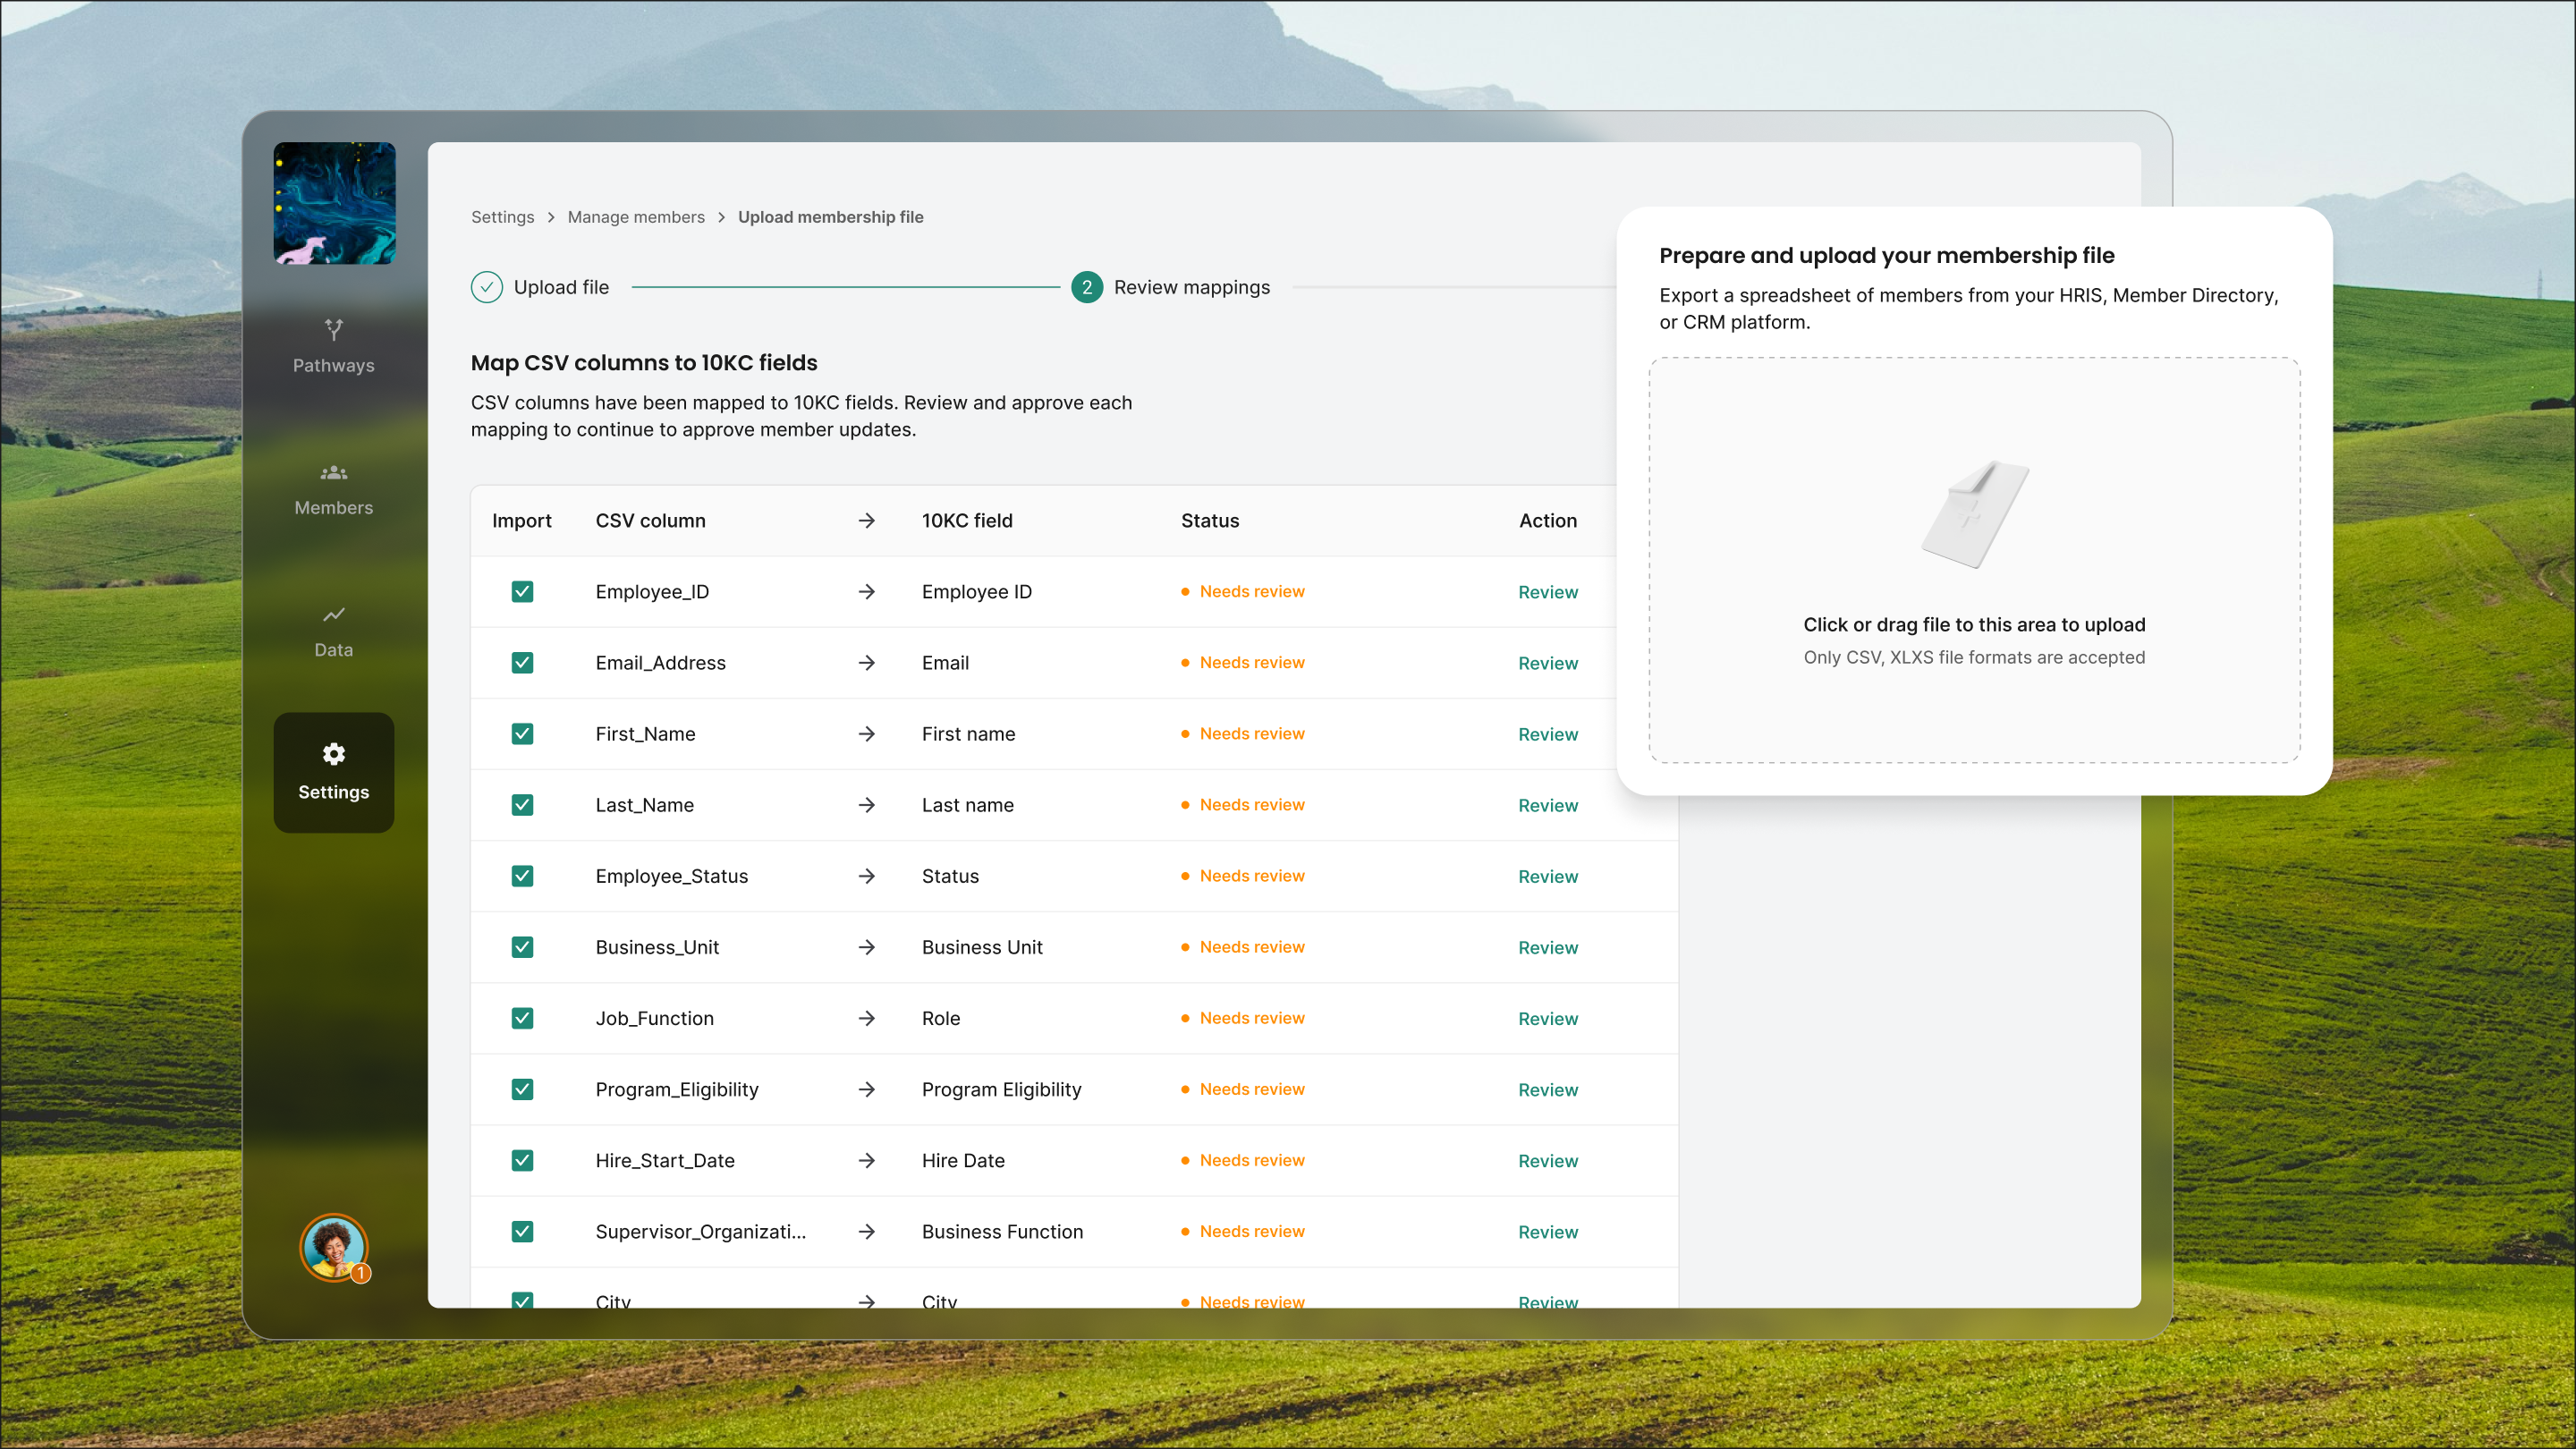2576x1449 pixels.
Task: Click the Import column header
Action: (521, 520)
